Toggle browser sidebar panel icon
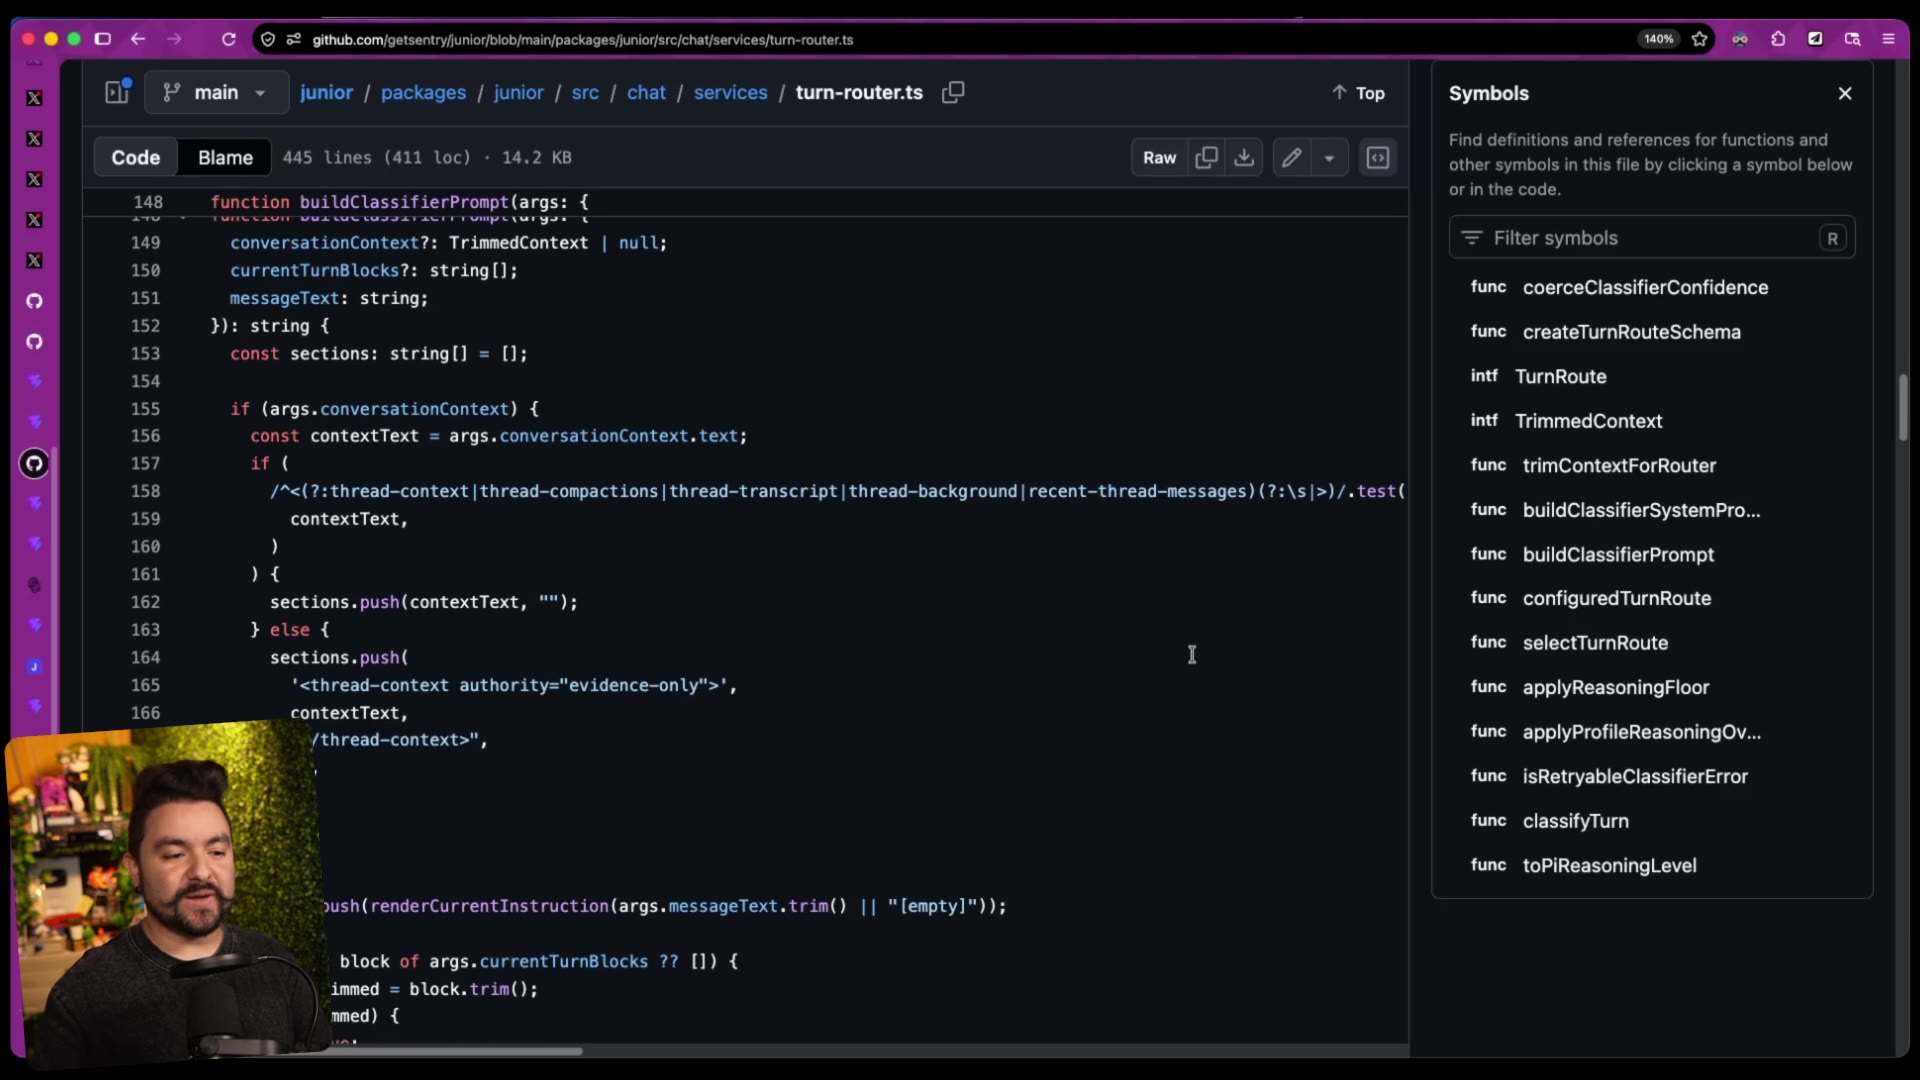Screen dimensions: 1920x1080 coord(102,39)
